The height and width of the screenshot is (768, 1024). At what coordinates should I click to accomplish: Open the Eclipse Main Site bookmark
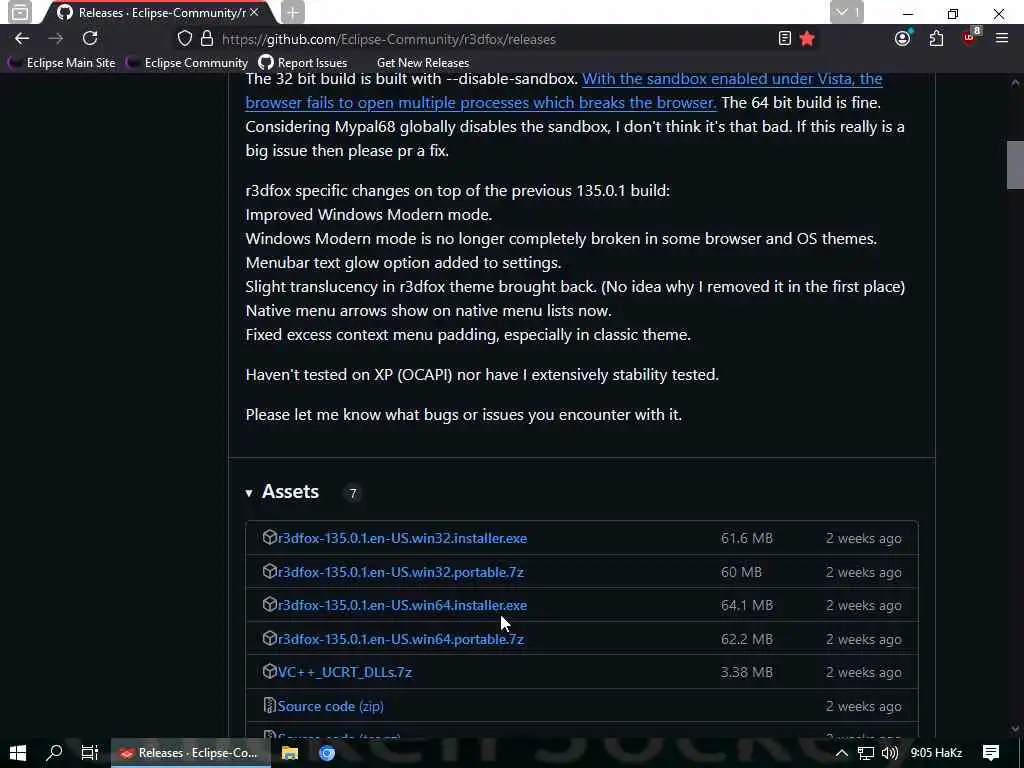coord(61,63)
